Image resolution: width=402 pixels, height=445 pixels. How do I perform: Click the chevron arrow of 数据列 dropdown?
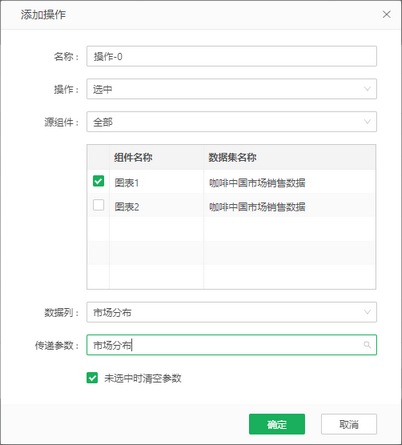coord(367,312)
